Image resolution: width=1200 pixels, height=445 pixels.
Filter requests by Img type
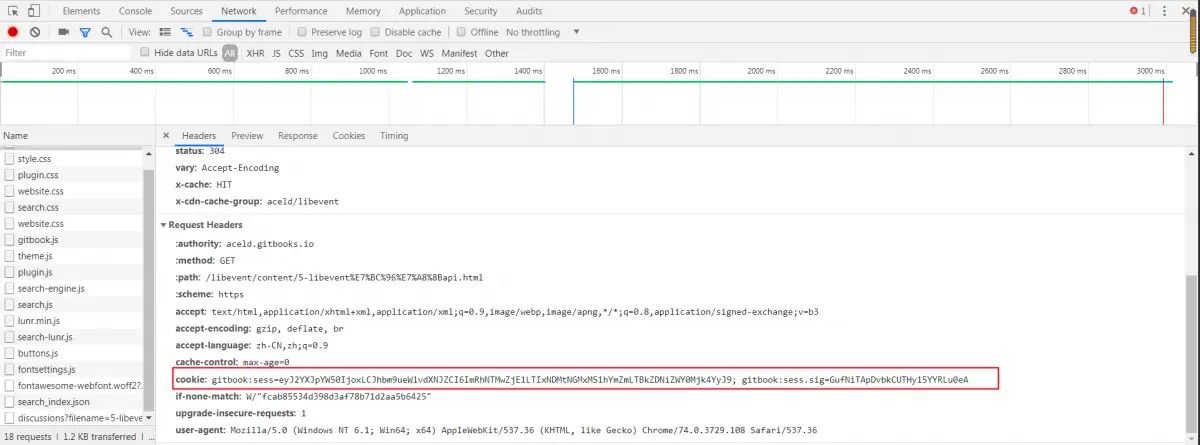320,53
